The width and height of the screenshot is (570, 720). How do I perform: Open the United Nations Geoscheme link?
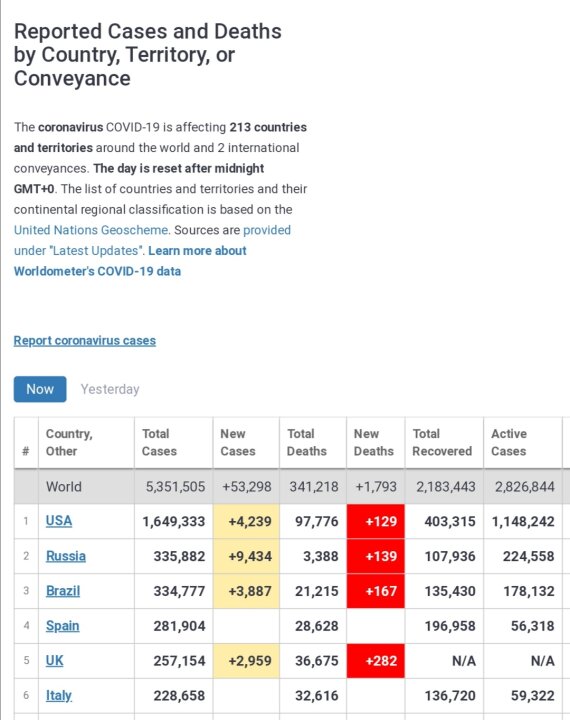click(91, 230)
